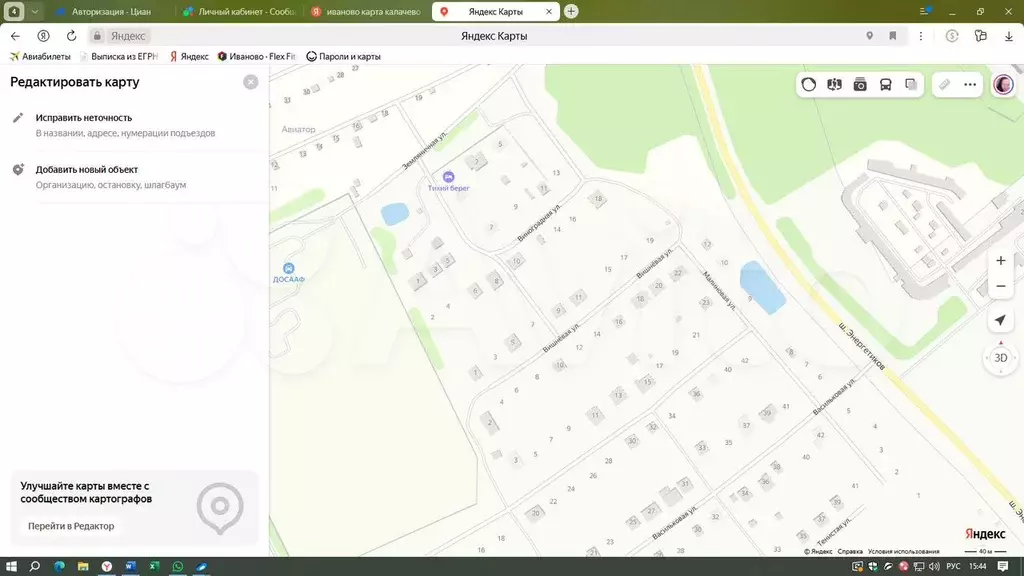Close the 'Яндекс Карты' tab

(549, 12)
